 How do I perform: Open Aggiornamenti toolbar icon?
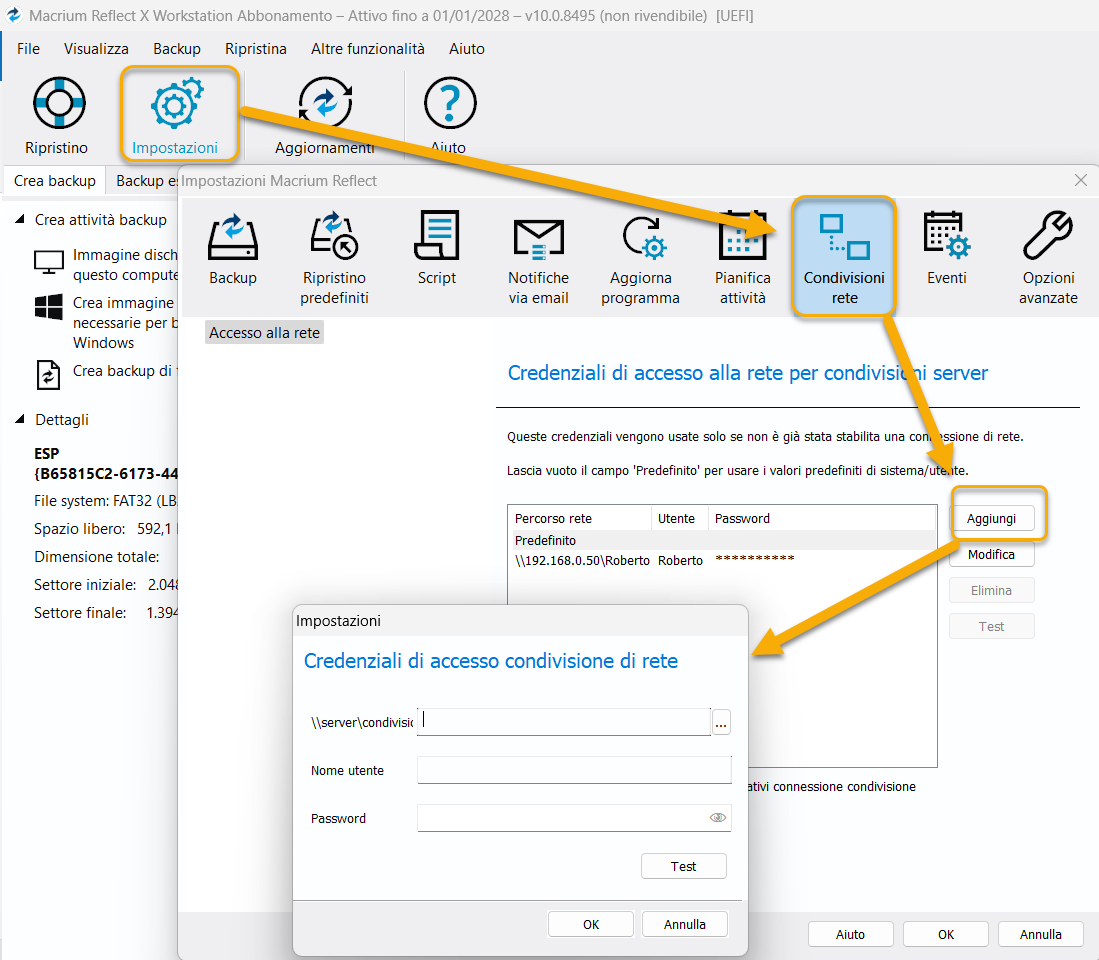coord(325,103)
